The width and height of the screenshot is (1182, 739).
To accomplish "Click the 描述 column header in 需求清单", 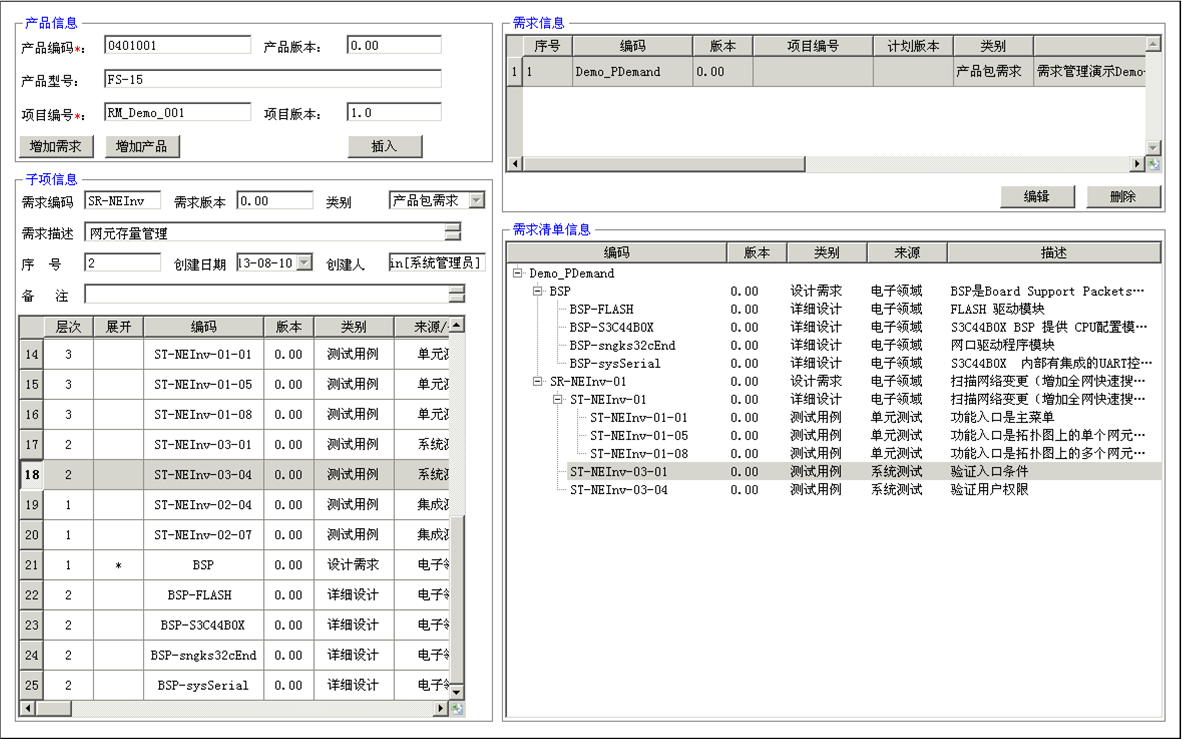I will pyautogui.click(x=1053, y=253).
